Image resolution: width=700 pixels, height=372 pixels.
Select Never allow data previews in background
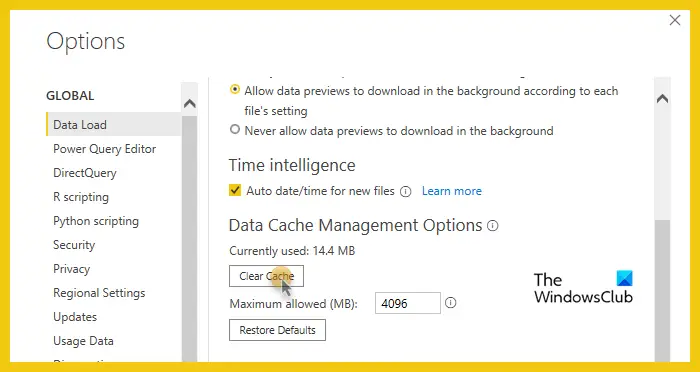click(234, 130)
